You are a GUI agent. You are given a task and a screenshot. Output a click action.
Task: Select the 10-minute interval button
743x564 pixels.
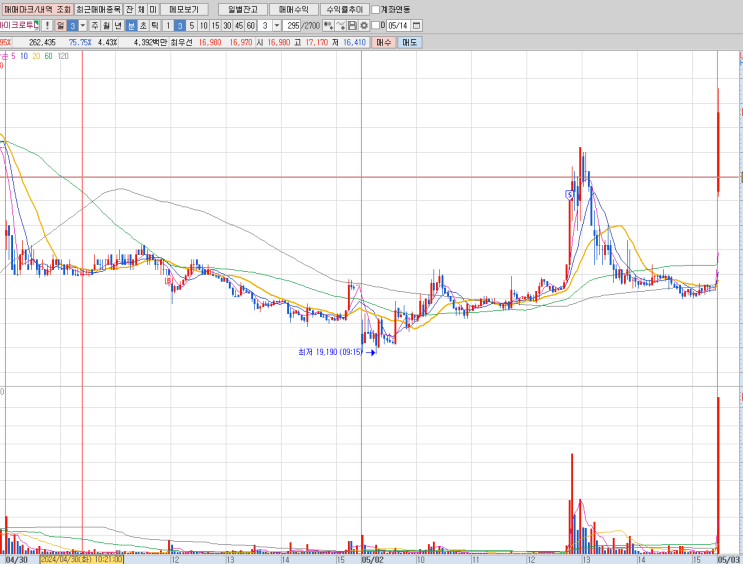(x=203, y=25)
